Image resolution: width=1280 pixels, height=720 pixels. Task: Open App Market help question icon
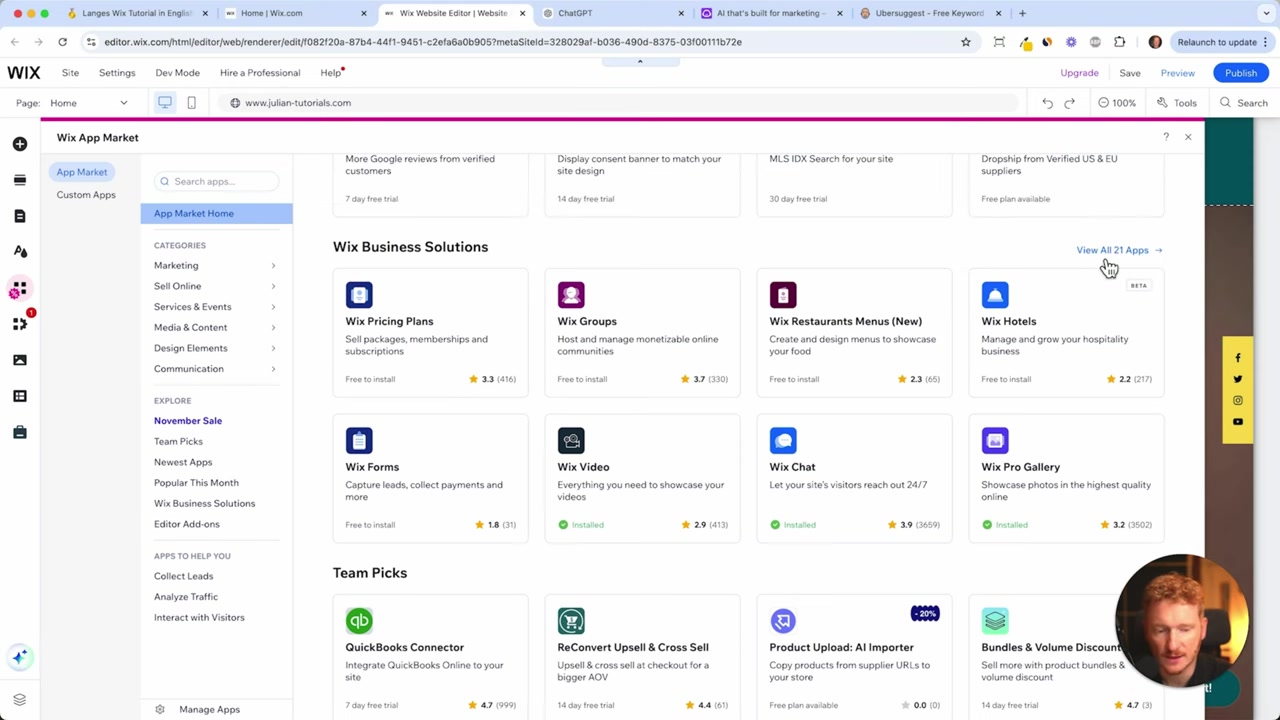(1165, 137)
